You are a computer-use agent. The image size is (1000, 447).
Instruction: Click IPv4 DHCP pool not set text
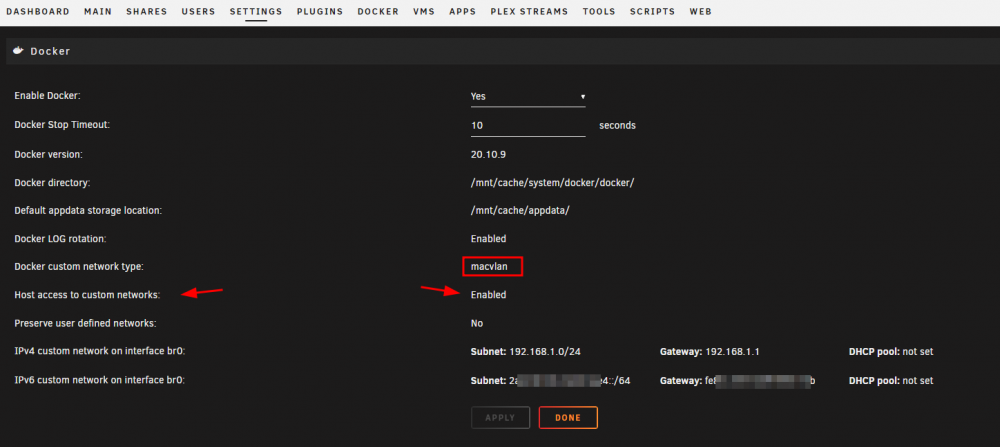point(891,351)
